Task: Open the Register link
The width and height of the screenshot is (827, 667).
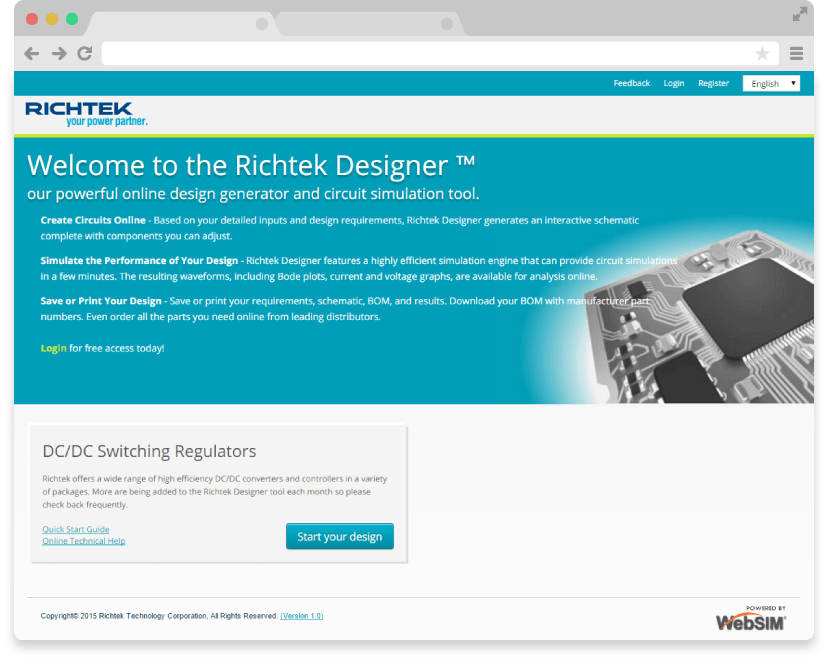Action: [x=713, y=83]
